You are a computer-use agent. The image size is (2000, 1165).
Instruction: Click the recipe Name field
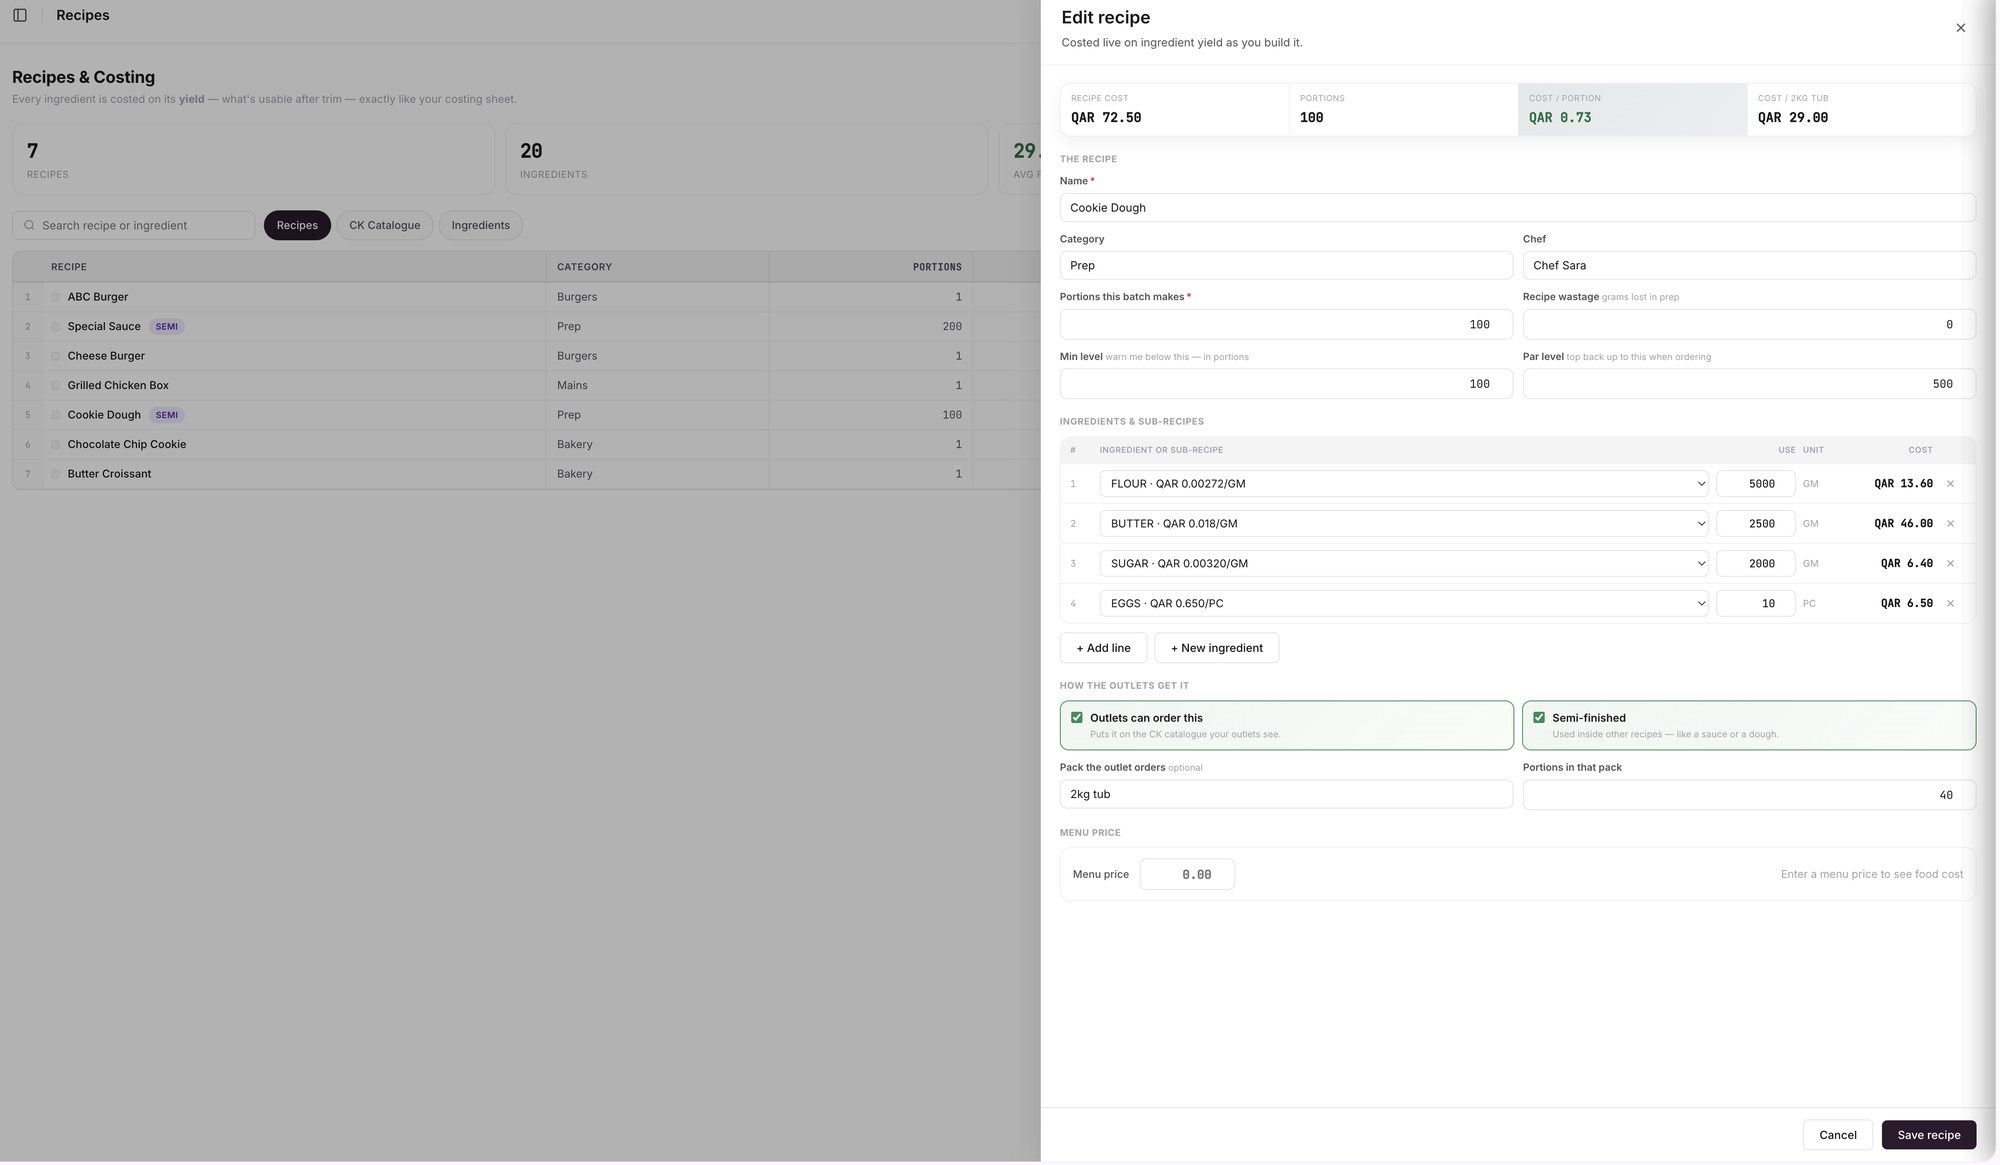(1518, 208)
